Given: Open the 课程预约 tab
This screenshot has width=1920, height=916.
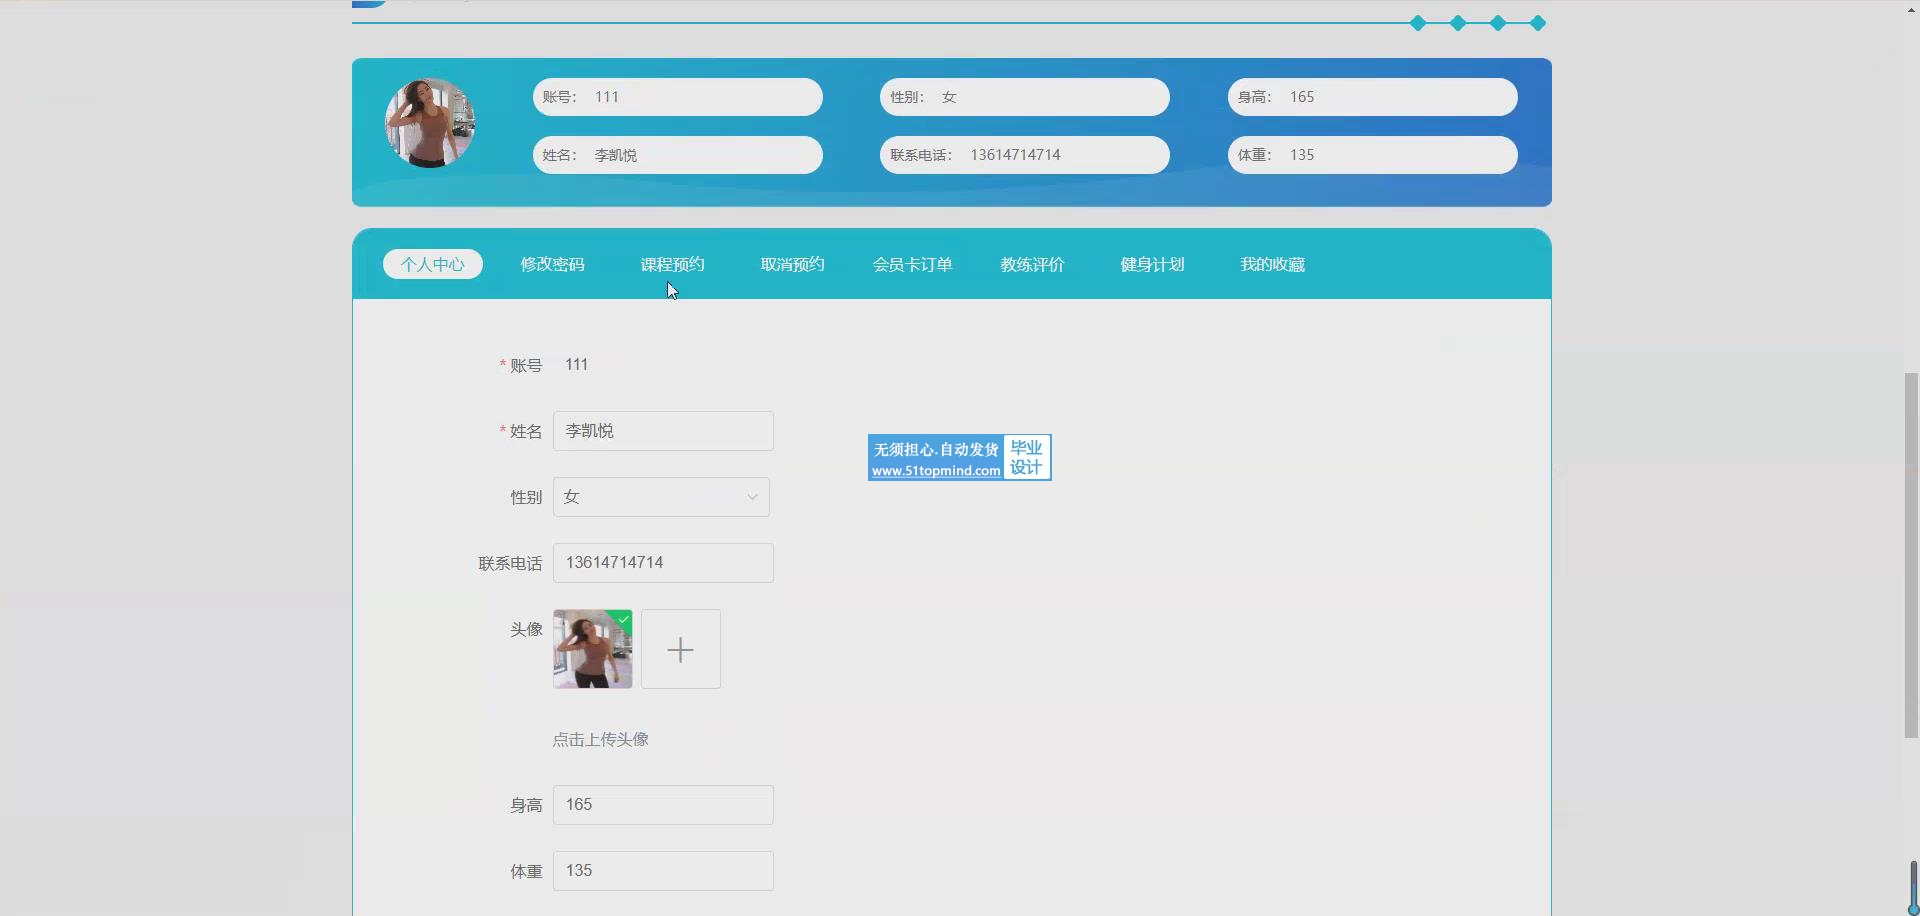Looking at the screenshot, I should click(x=672, y=264).
